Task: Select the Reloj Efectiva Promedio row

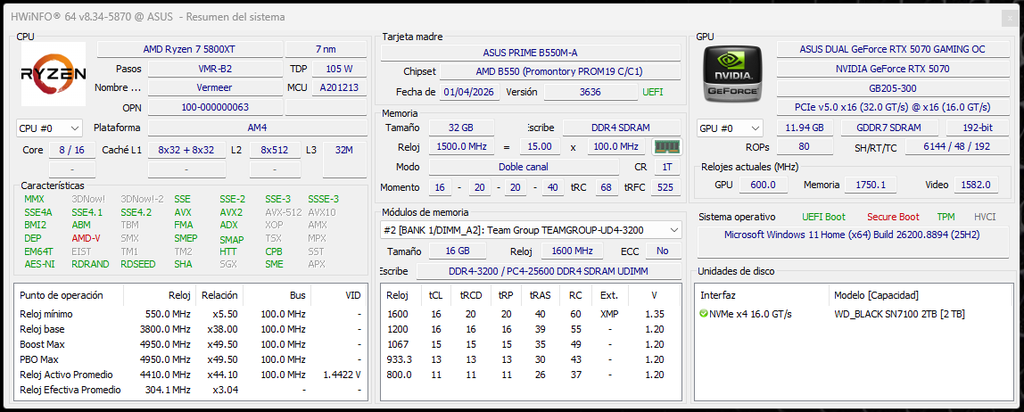Action: [190, 390]
